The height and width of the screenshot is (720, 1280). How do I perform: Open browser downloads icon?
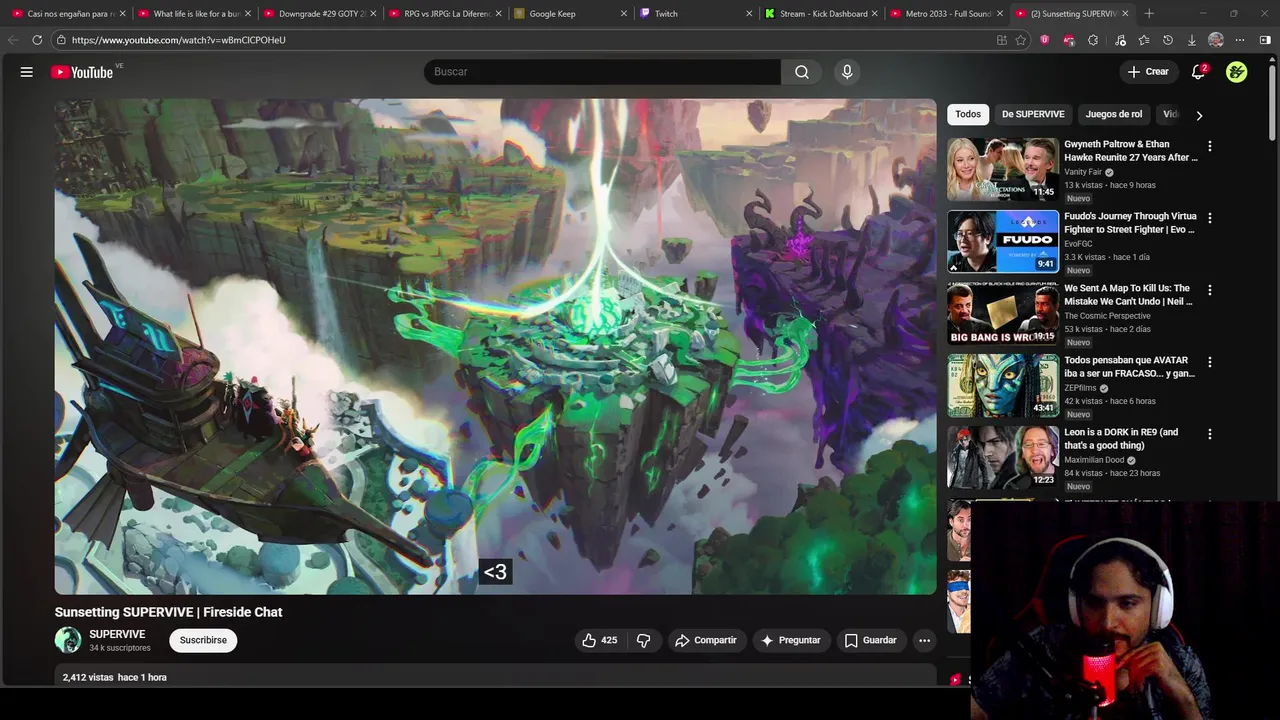tap(1191, 40)
